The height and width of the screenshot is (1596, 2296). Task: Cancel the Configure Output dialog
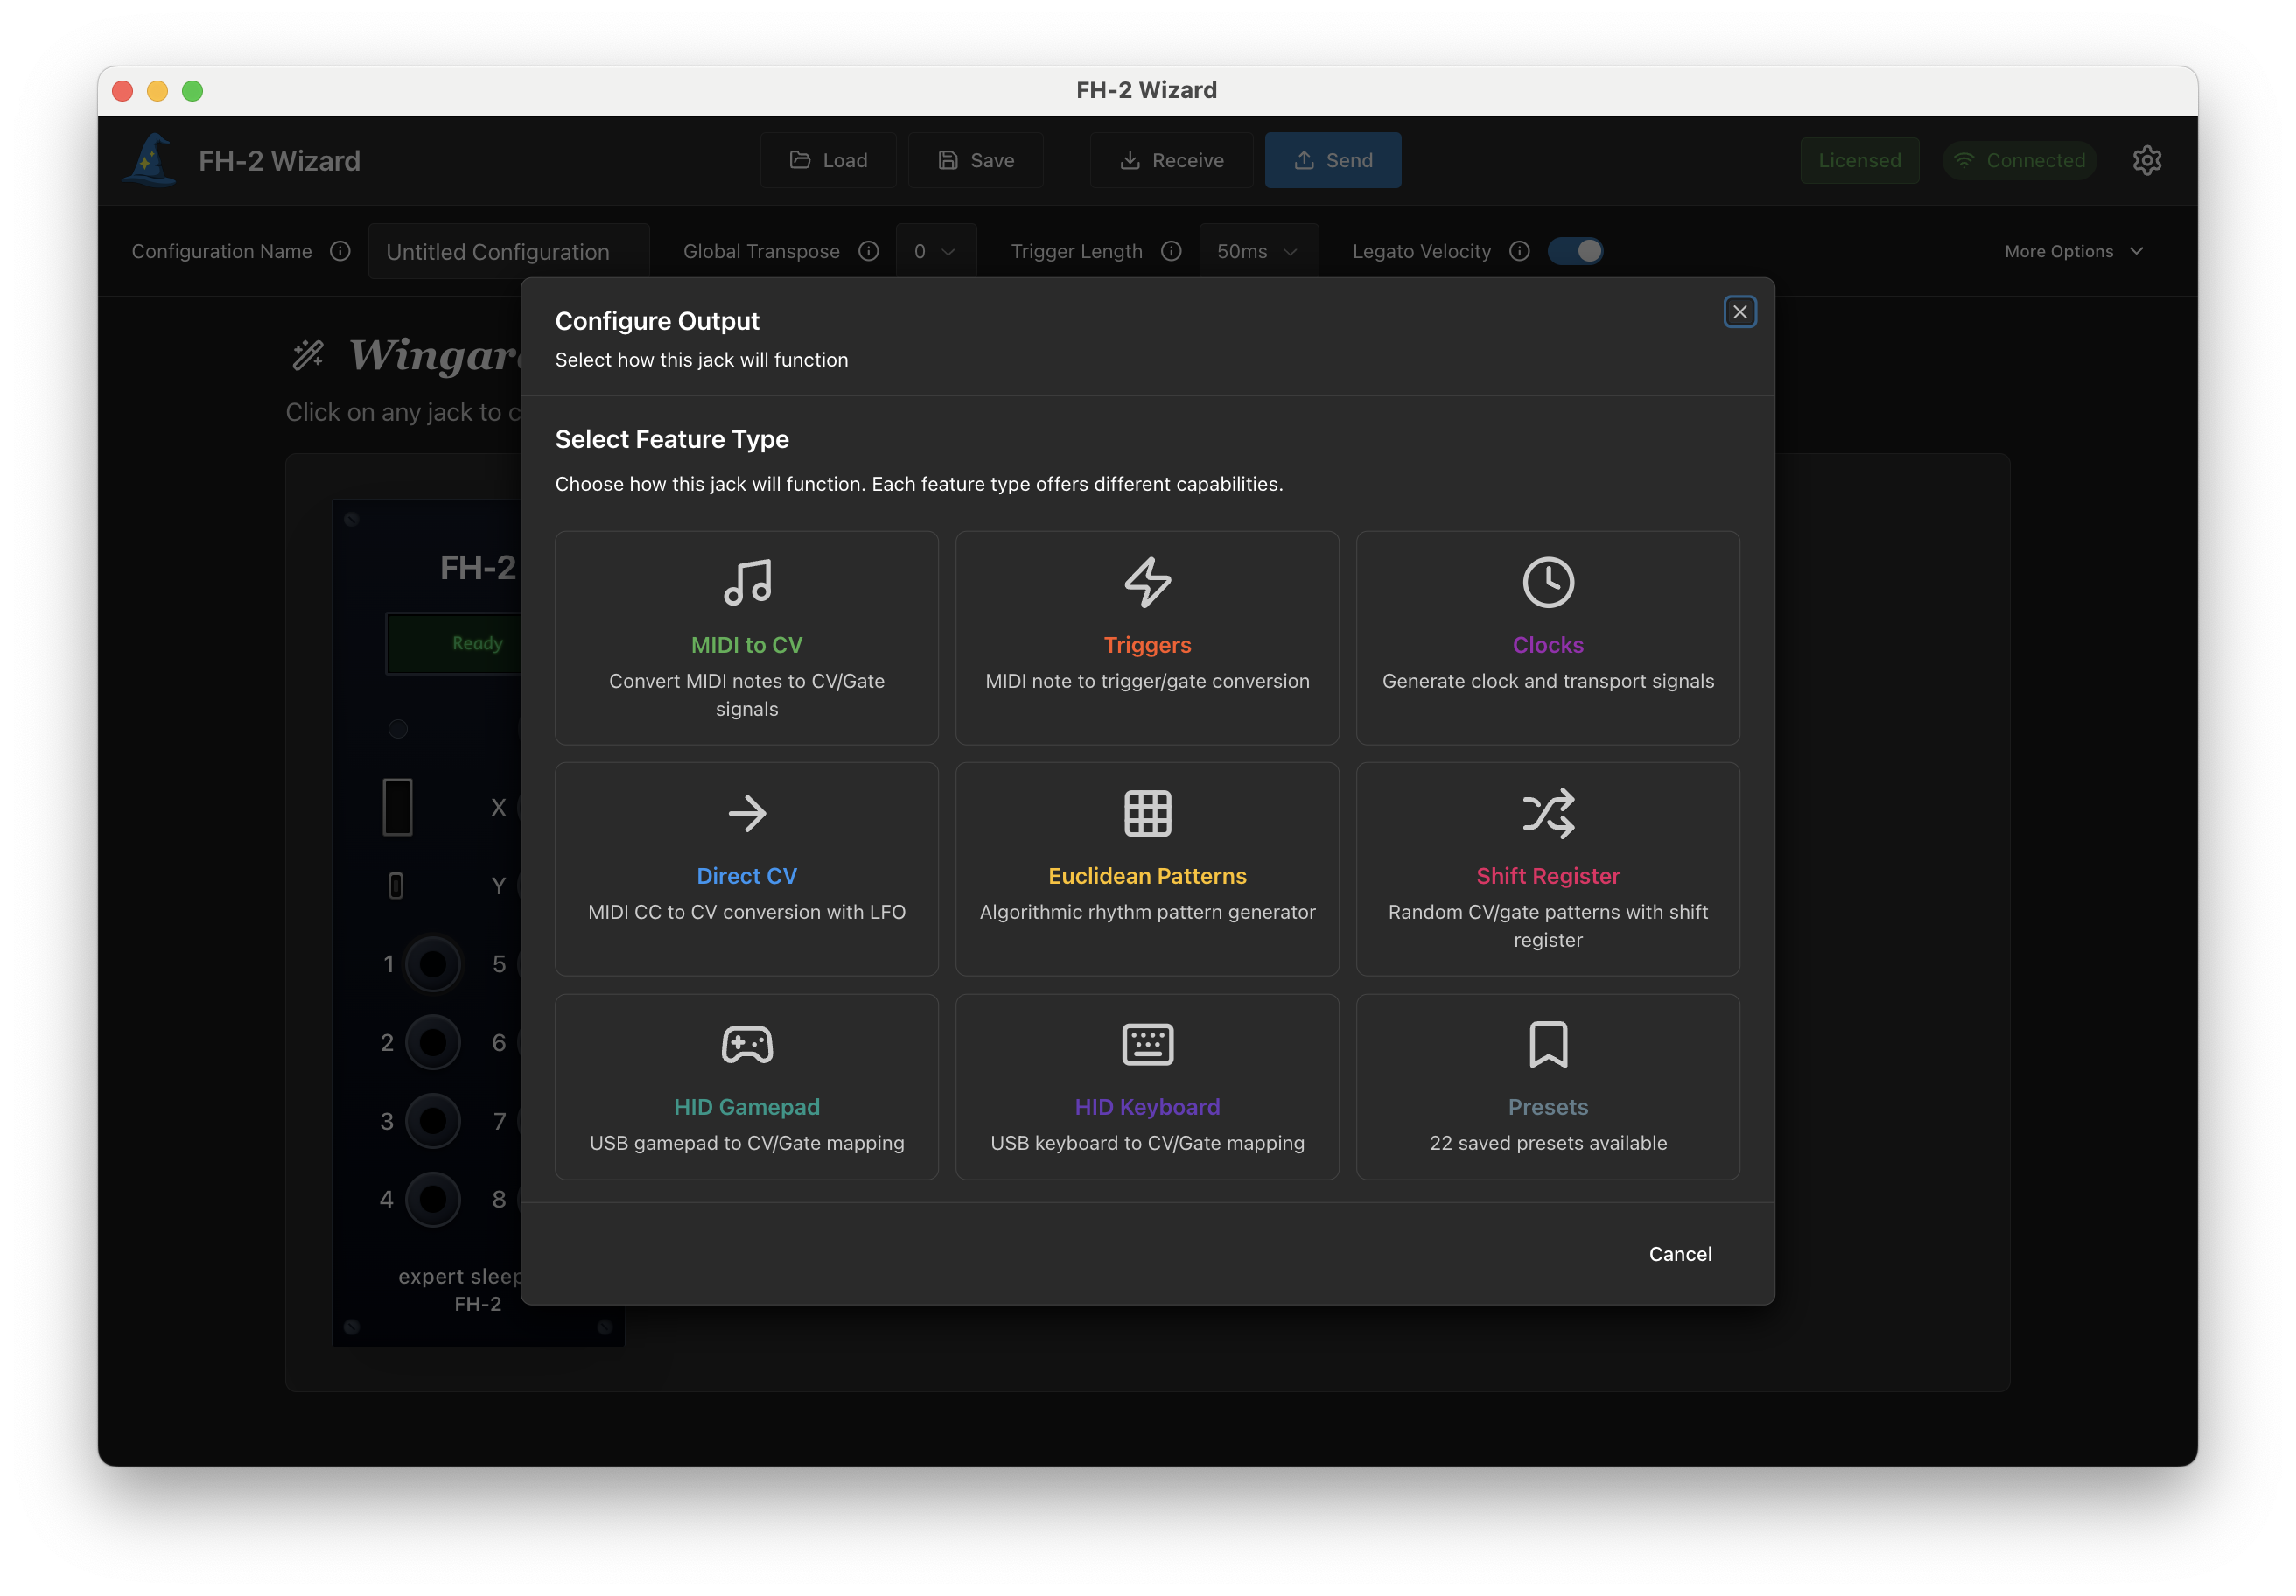pyautogui.click(x=1680, y=1253)
